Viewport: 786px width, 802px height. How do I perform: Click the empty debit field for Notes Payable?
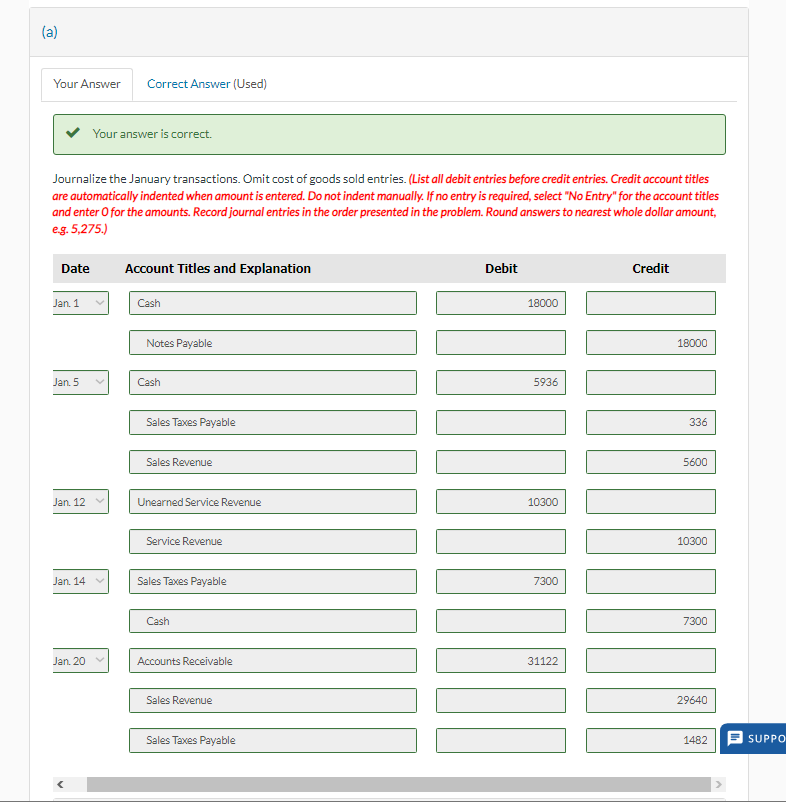(x=501, y=343)
